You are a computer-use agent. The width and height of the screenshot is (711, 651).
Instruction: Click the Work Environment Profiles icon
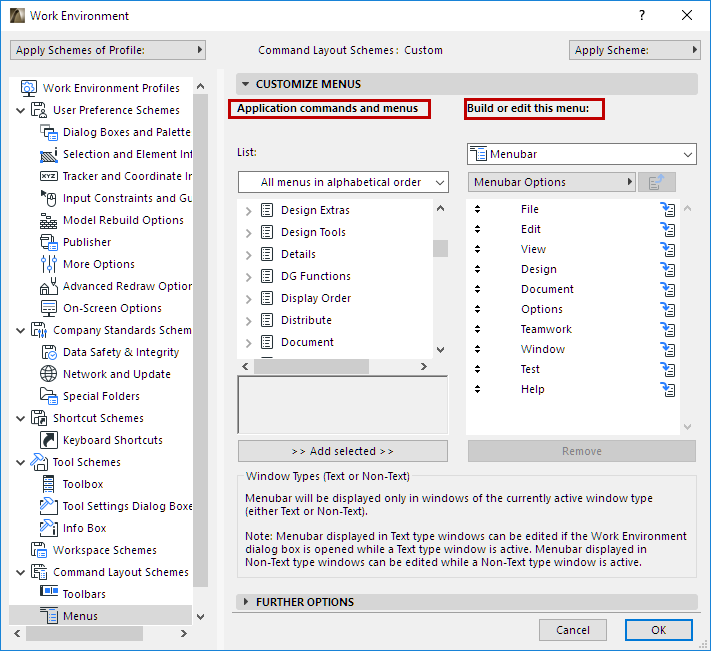pos(29,88)
